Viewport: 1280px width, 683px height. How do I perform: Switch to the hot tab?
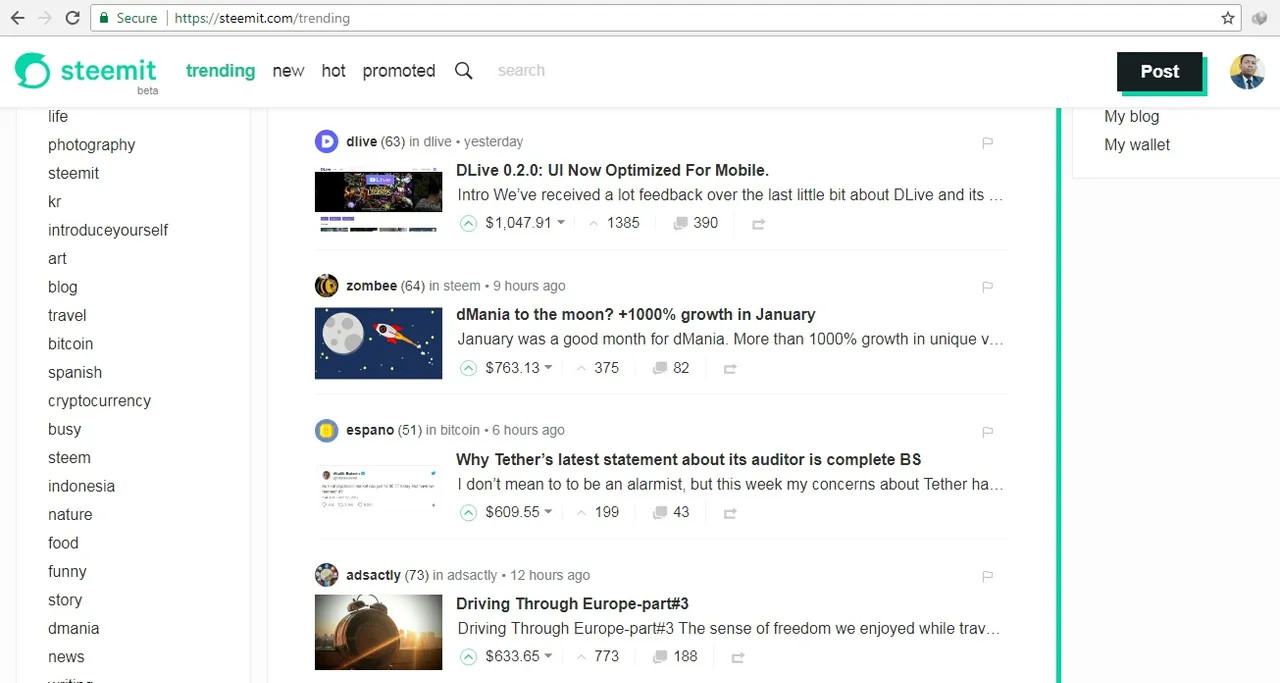click(333, 71)
